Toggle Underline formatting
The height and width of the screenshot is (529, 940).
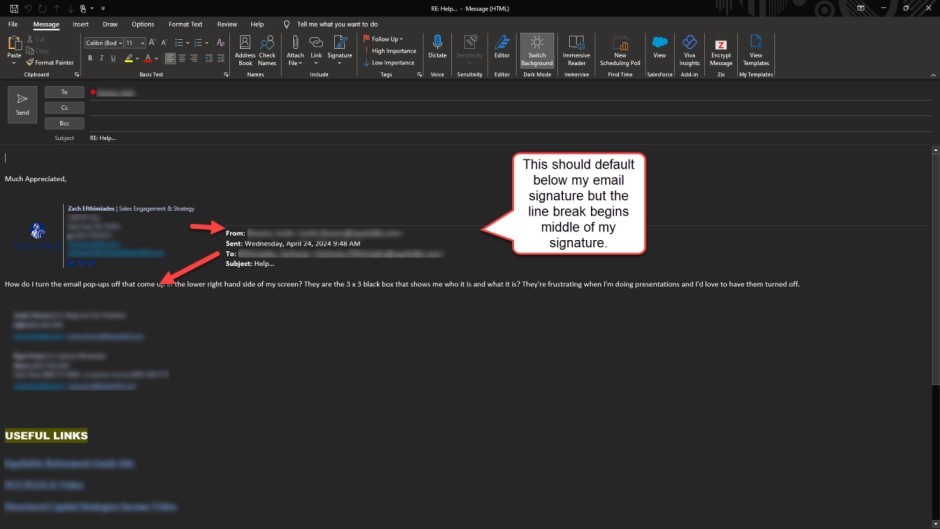coord(113,58)
